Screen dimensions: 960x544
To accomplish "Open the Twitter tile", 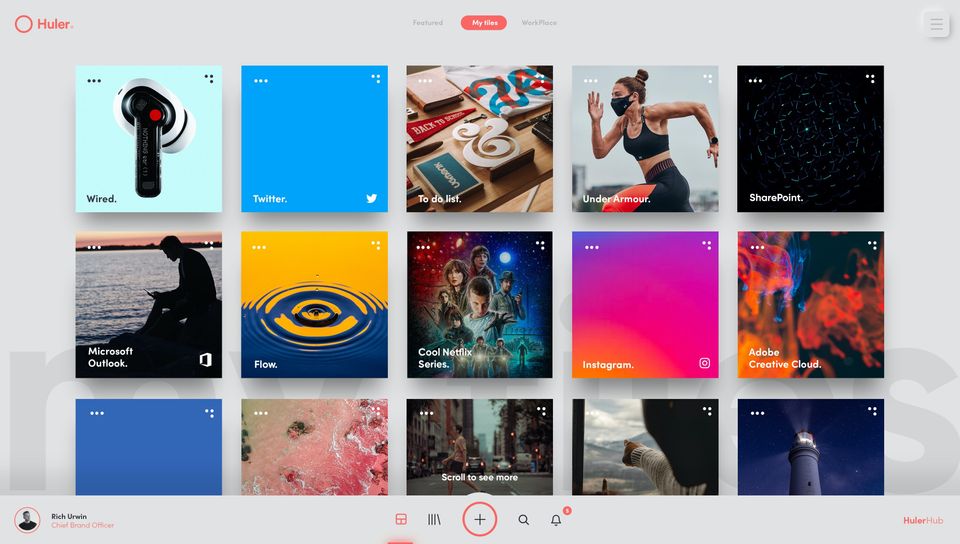I will pos(315,139).
